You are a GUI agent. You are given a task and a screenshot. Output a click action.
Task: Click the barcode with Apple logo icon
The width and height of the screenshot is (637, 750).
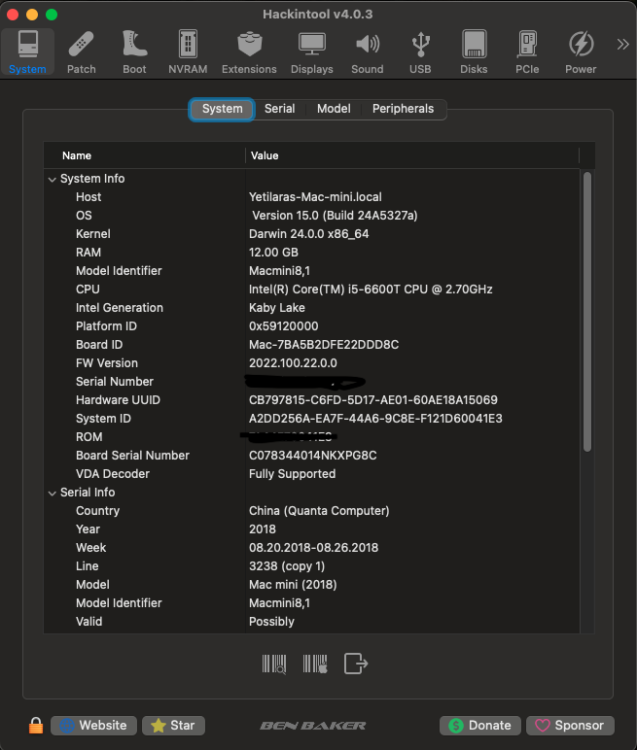[x=315, y=664]
